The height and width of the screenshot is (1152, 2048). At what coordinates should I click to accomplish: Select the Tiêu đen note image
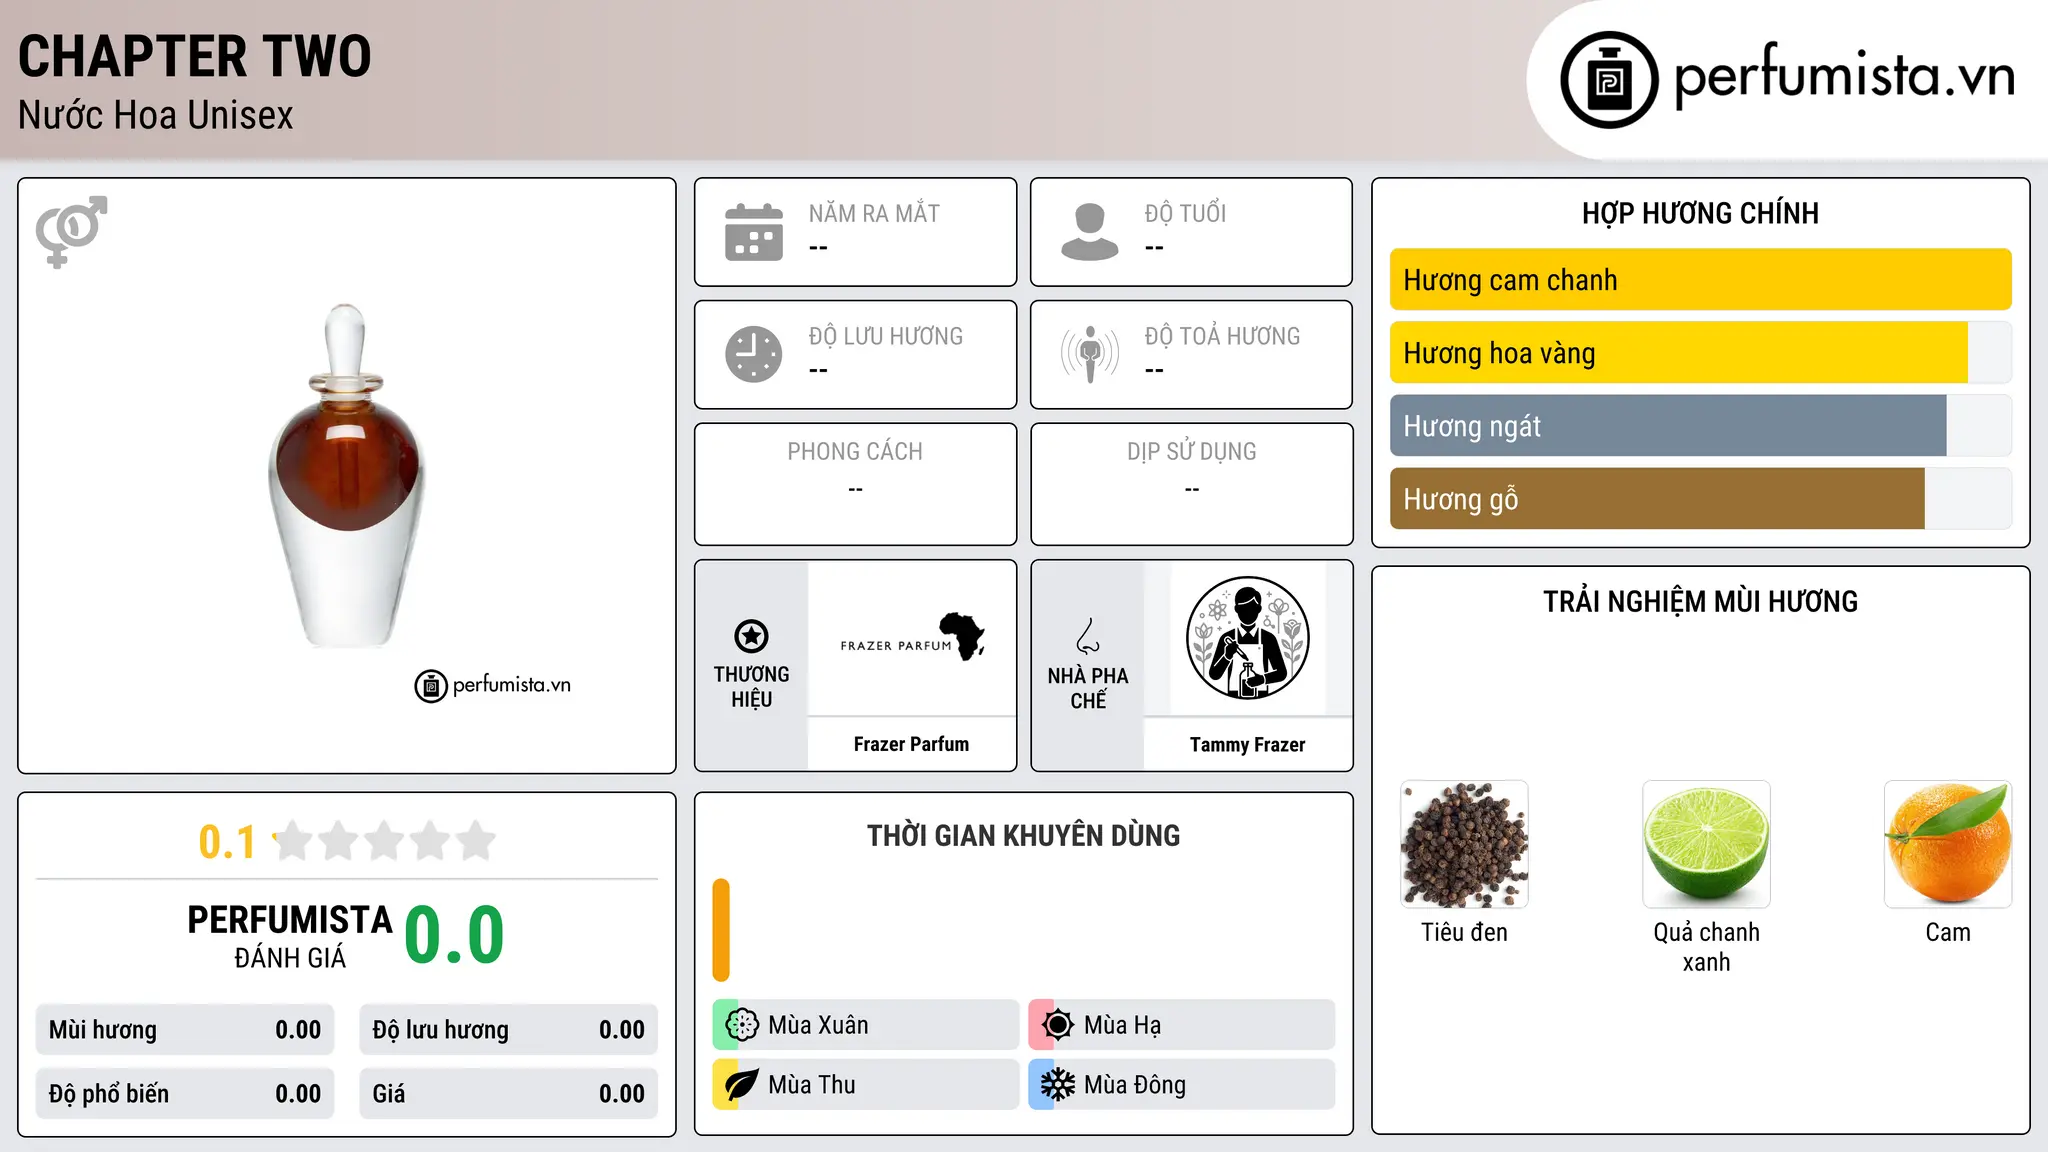click(x=1464, y=844)
